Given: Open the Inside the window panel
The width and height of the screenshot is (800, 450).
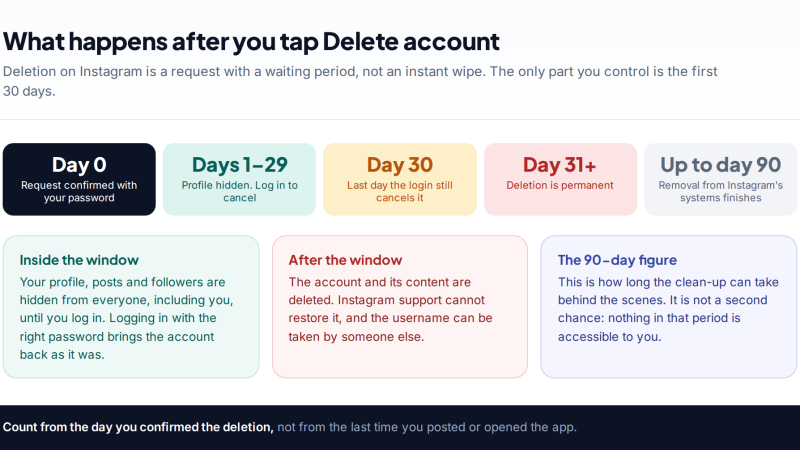Looking at the screenshot, I should click(x=131, y=307).
